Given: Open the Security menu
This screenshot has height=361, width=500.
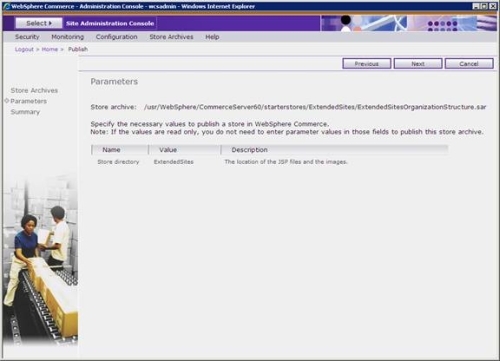Looking at the screenshot, I should 27,37.
